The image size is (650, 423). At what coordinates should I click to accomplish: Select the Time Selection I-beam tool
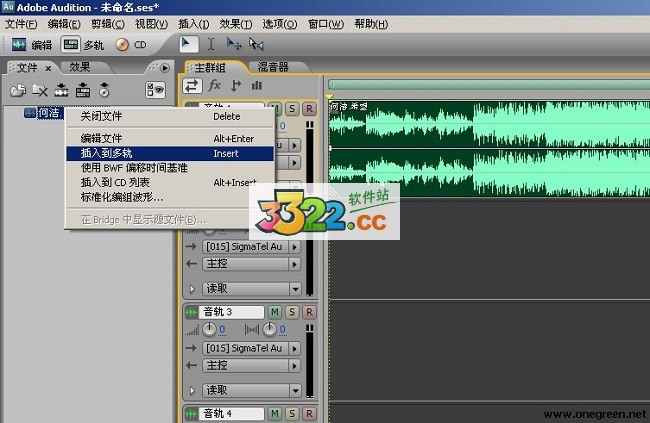(x=211, y=44)
